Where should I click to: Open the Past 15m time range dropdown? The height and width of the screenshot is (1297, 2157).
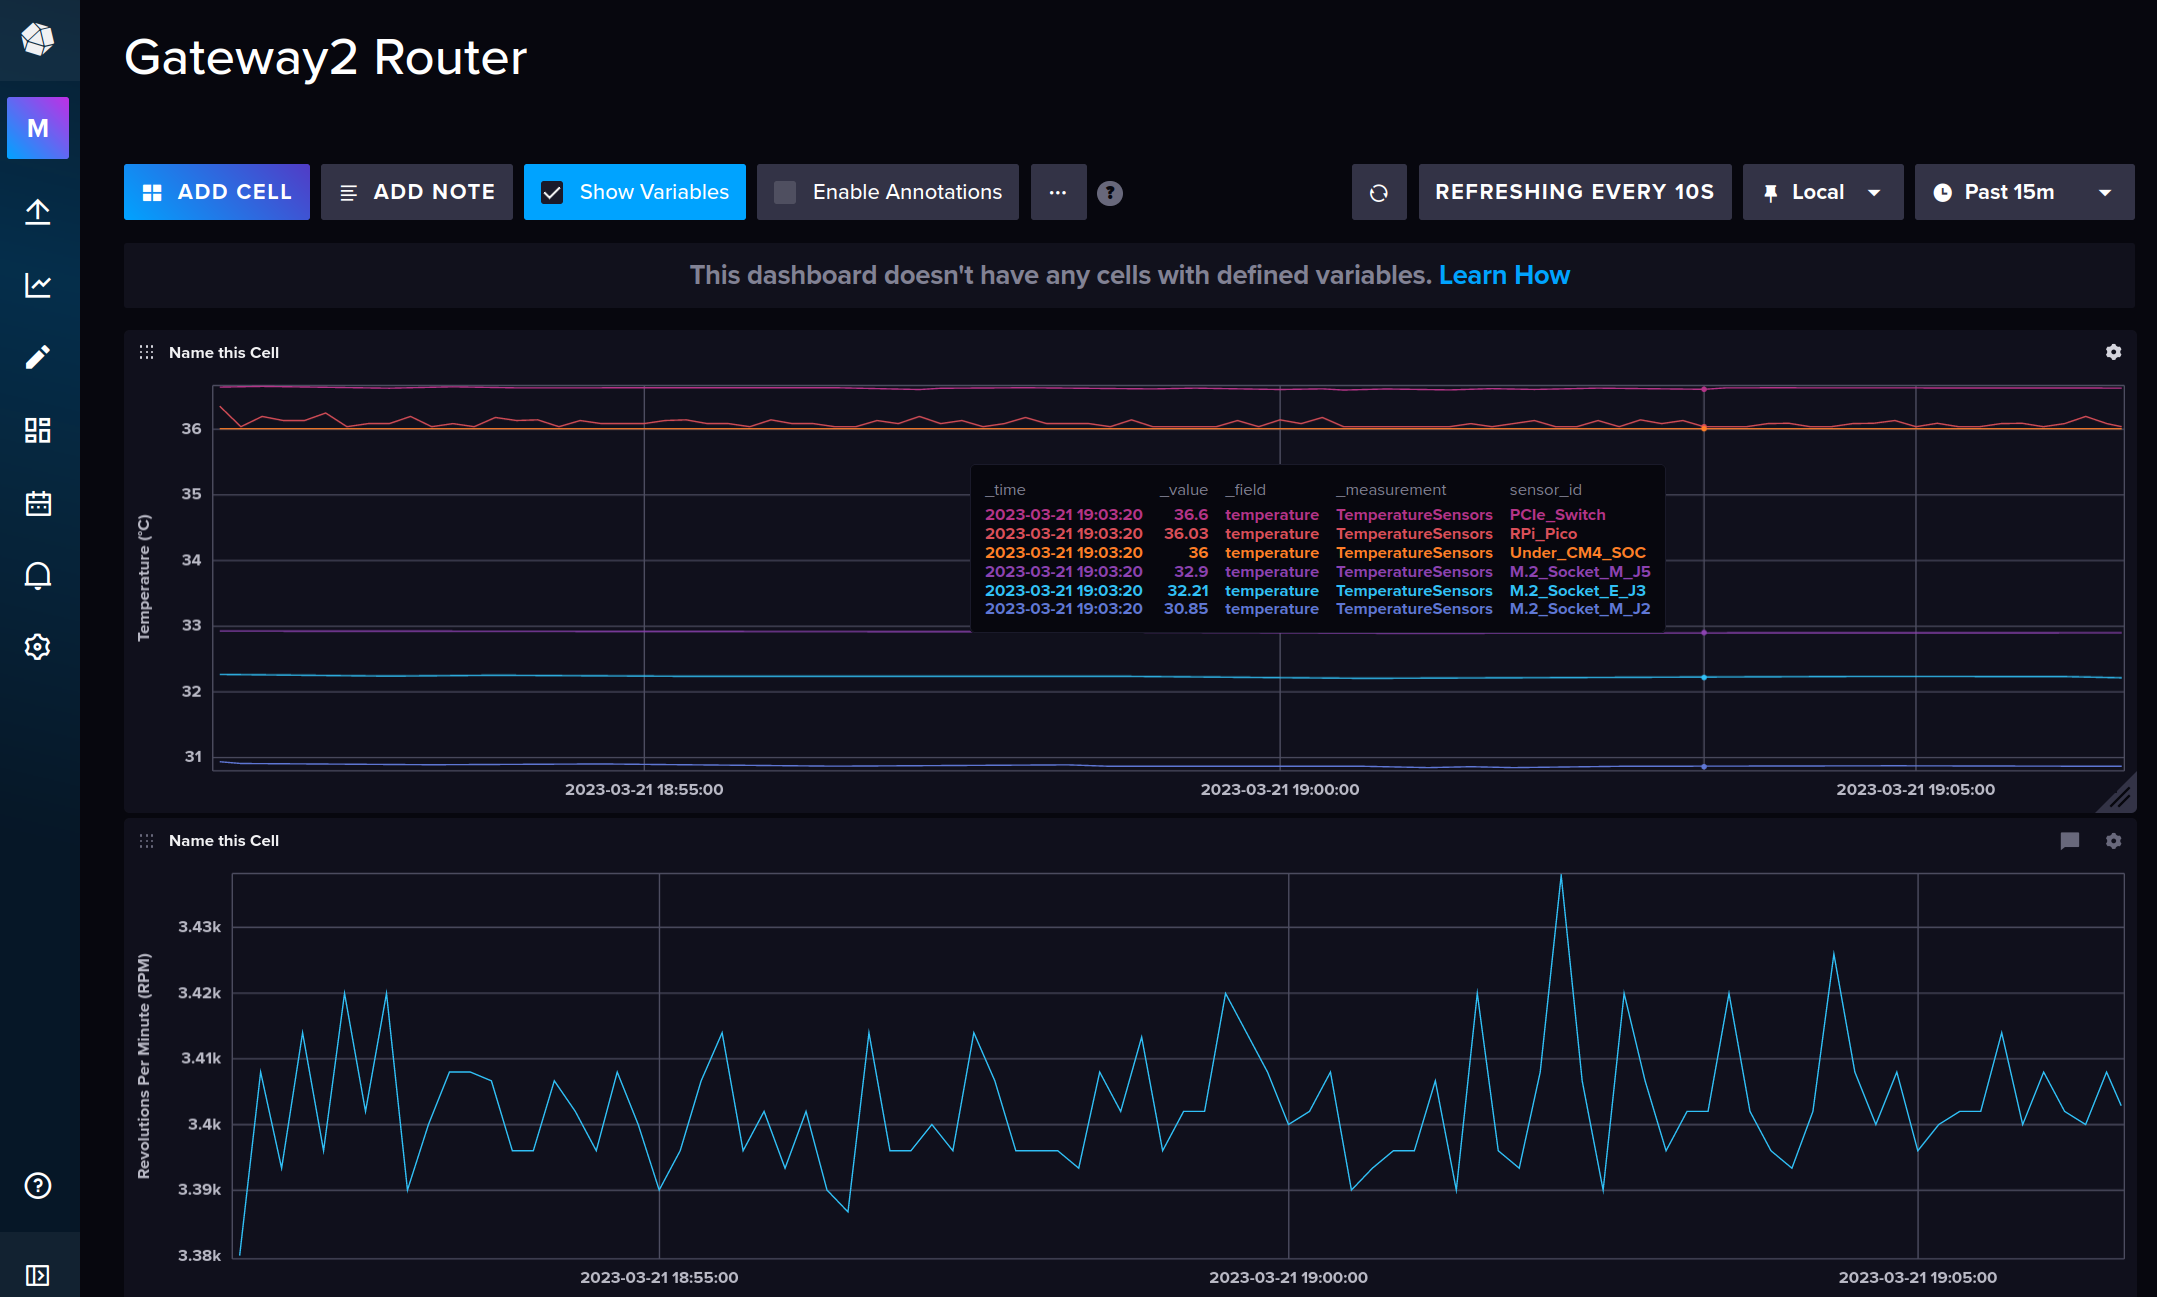click(2023, 192)
